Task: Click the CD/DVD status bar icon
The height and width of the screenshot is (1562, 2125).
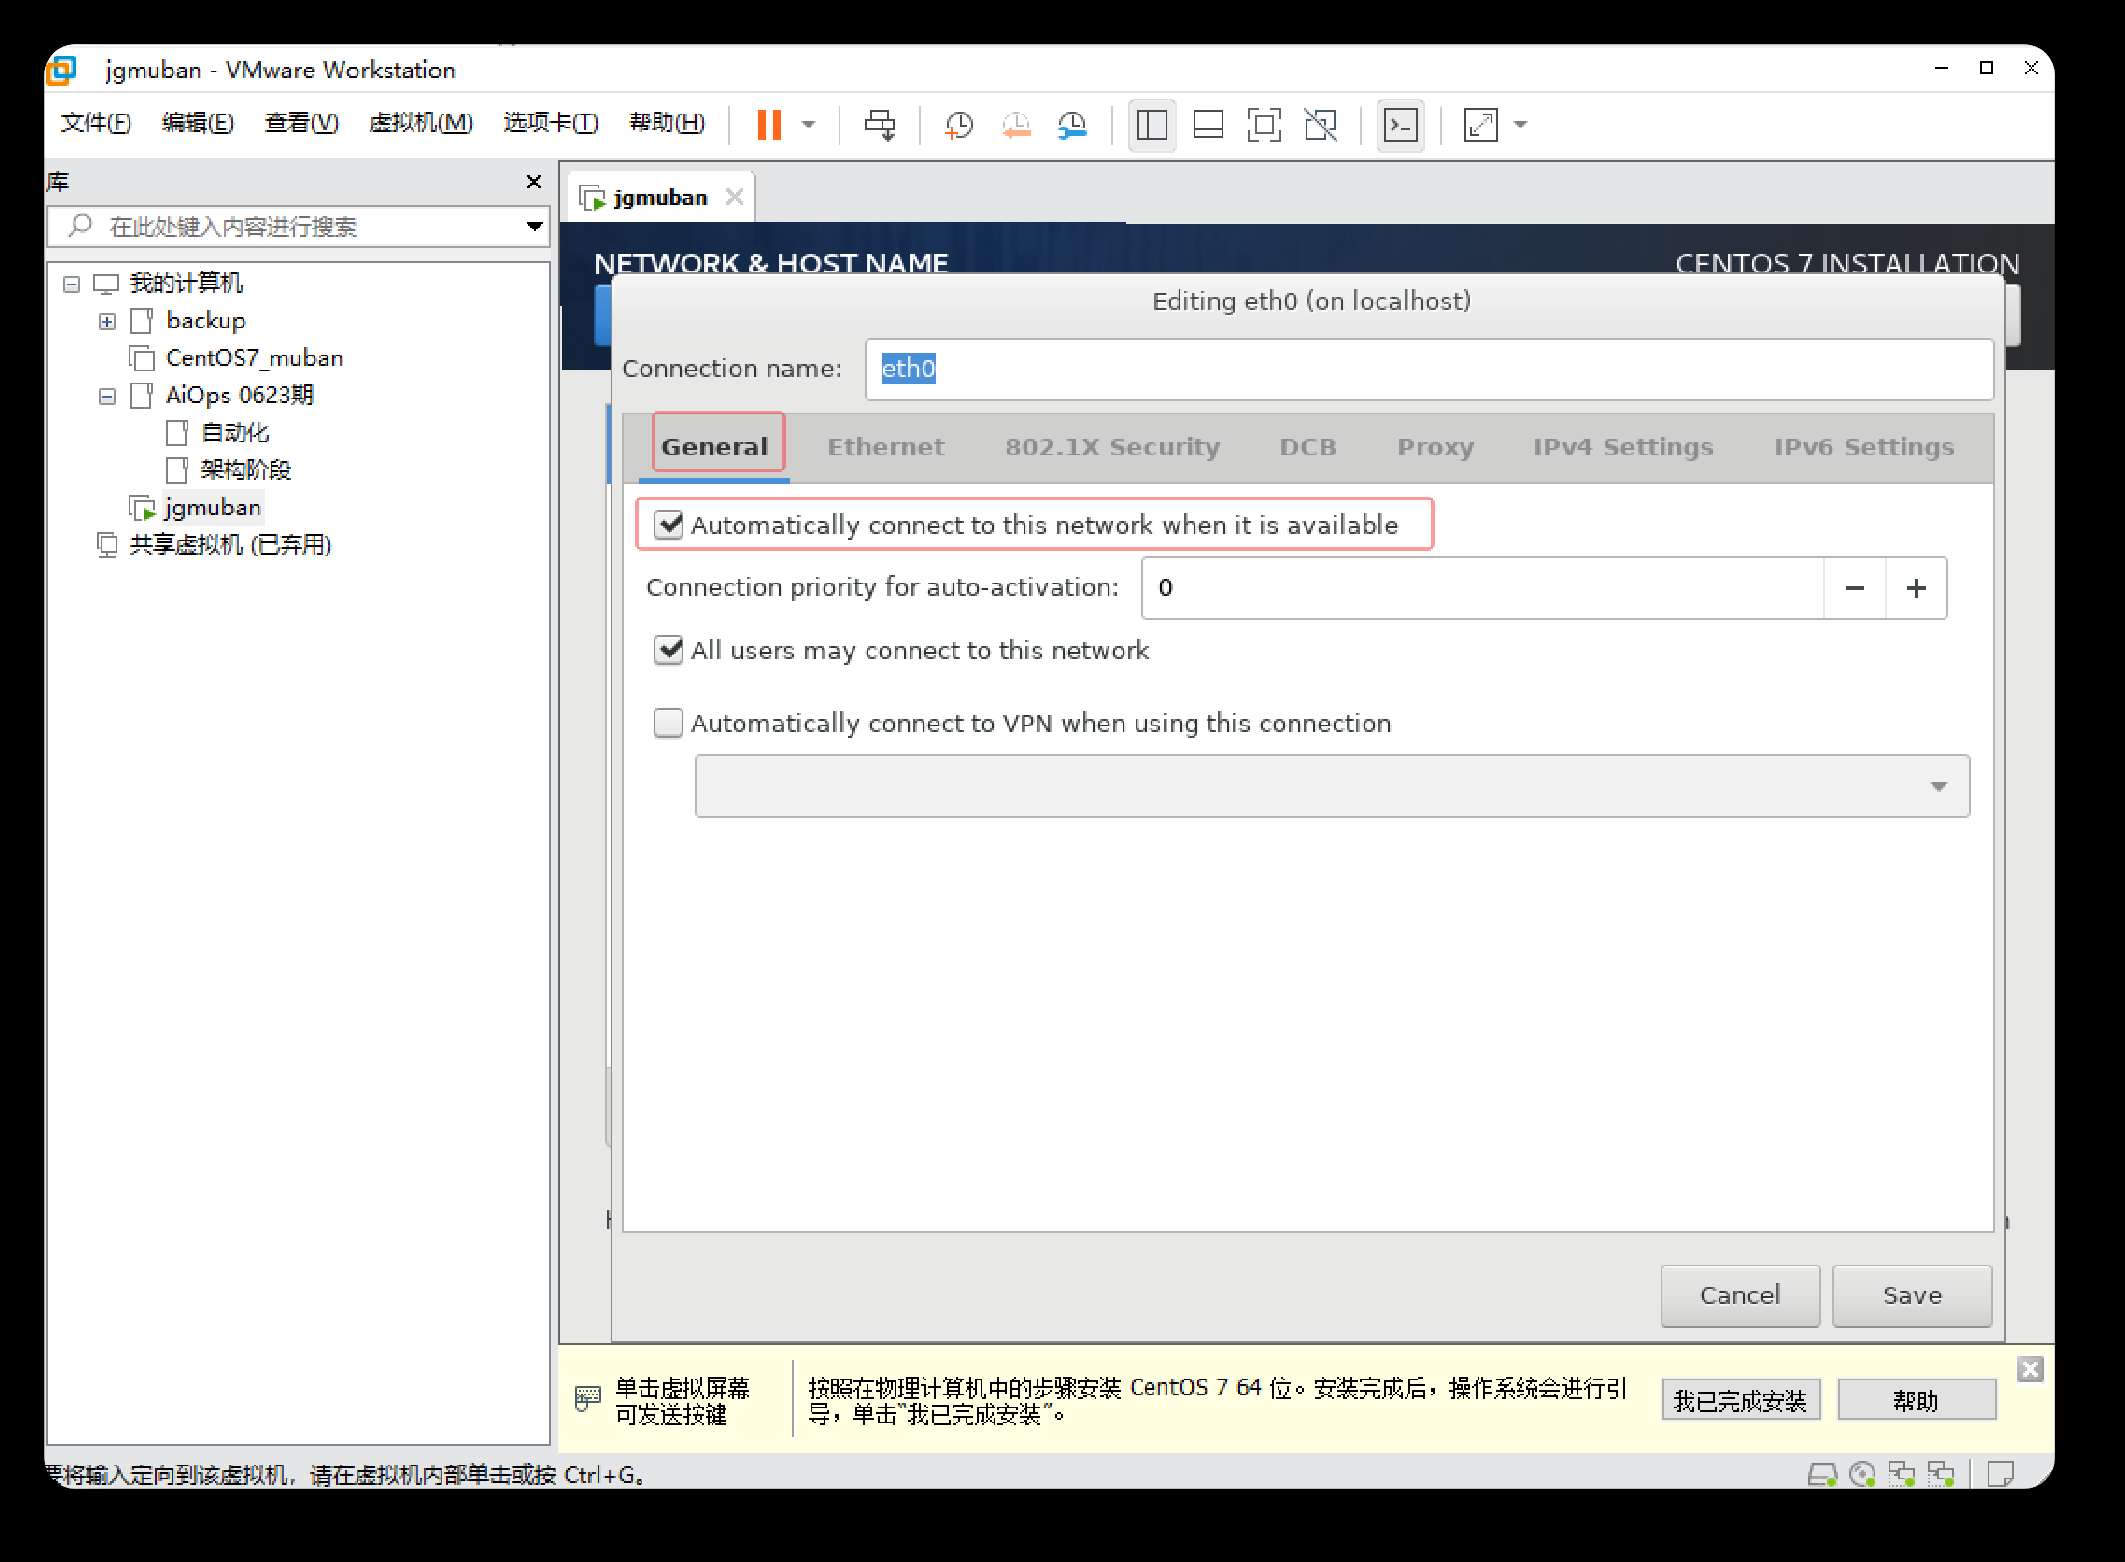Action: tap(1862, 1475)
